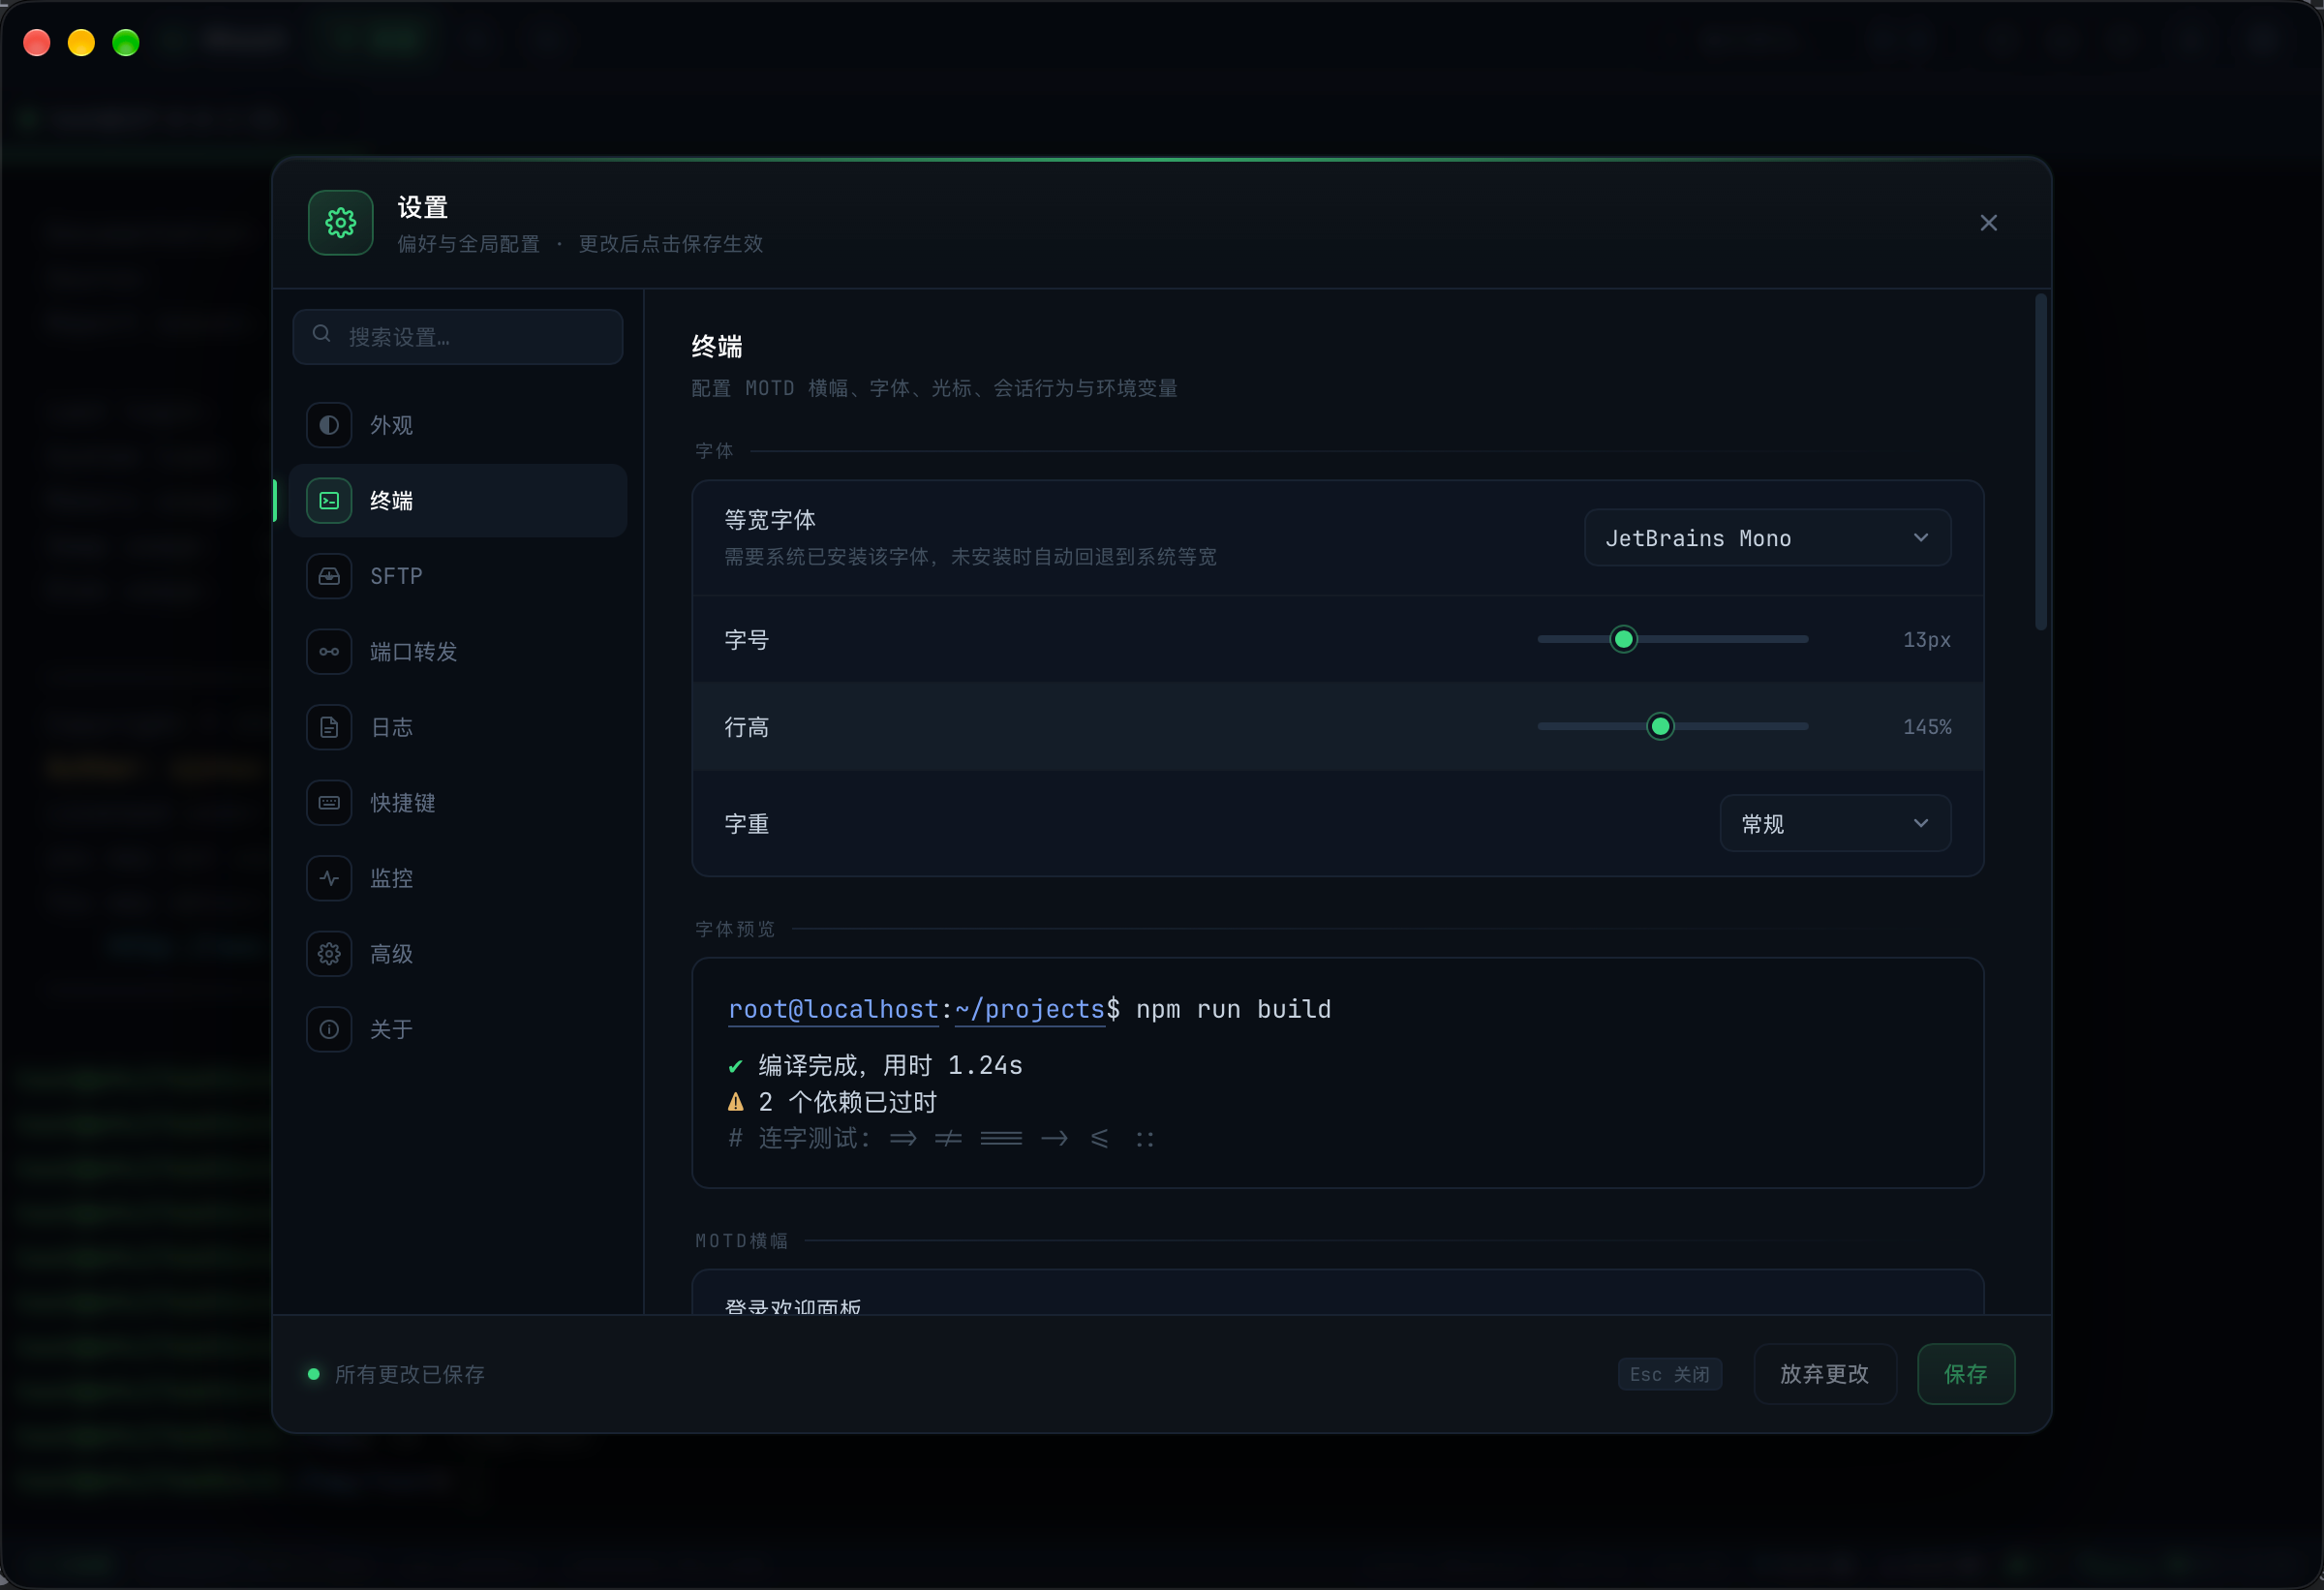Screen dimensions: 2324x1590
Task: Click the settings panel vertical scrollbar
Action: point(2040,461)
